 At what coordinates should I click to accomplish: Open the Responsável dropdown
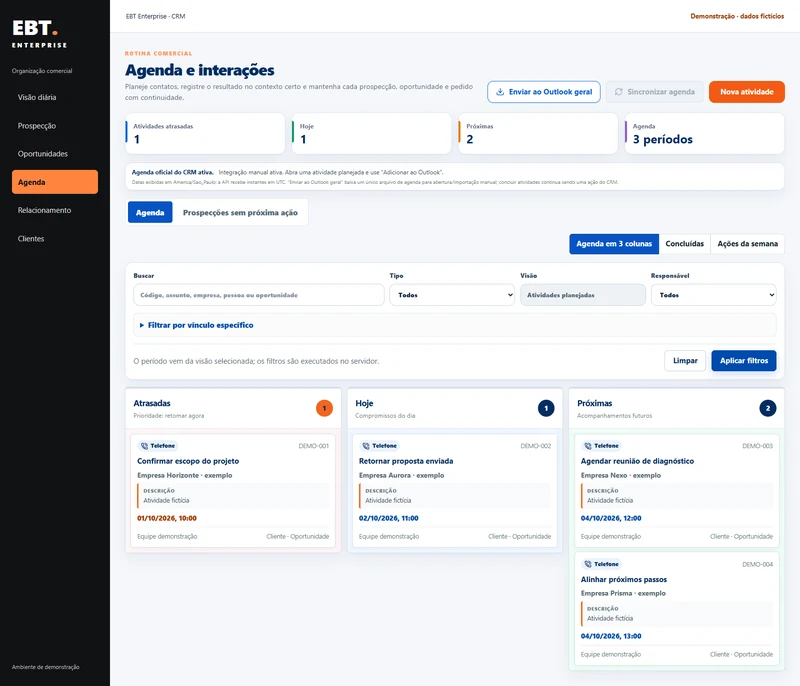pos(713,295)
